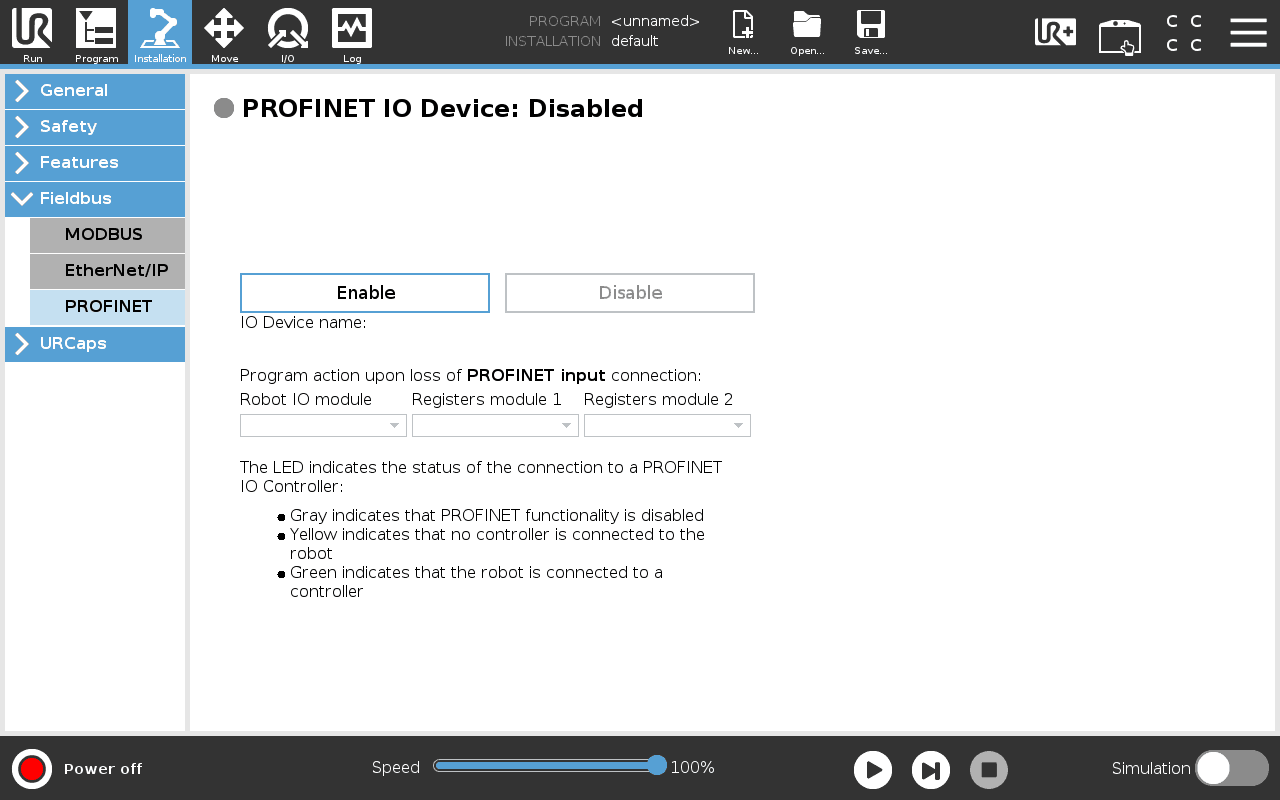1280x800 pixels.
Task: Toggle the Simulation switch
Action: pos(1232,768)
